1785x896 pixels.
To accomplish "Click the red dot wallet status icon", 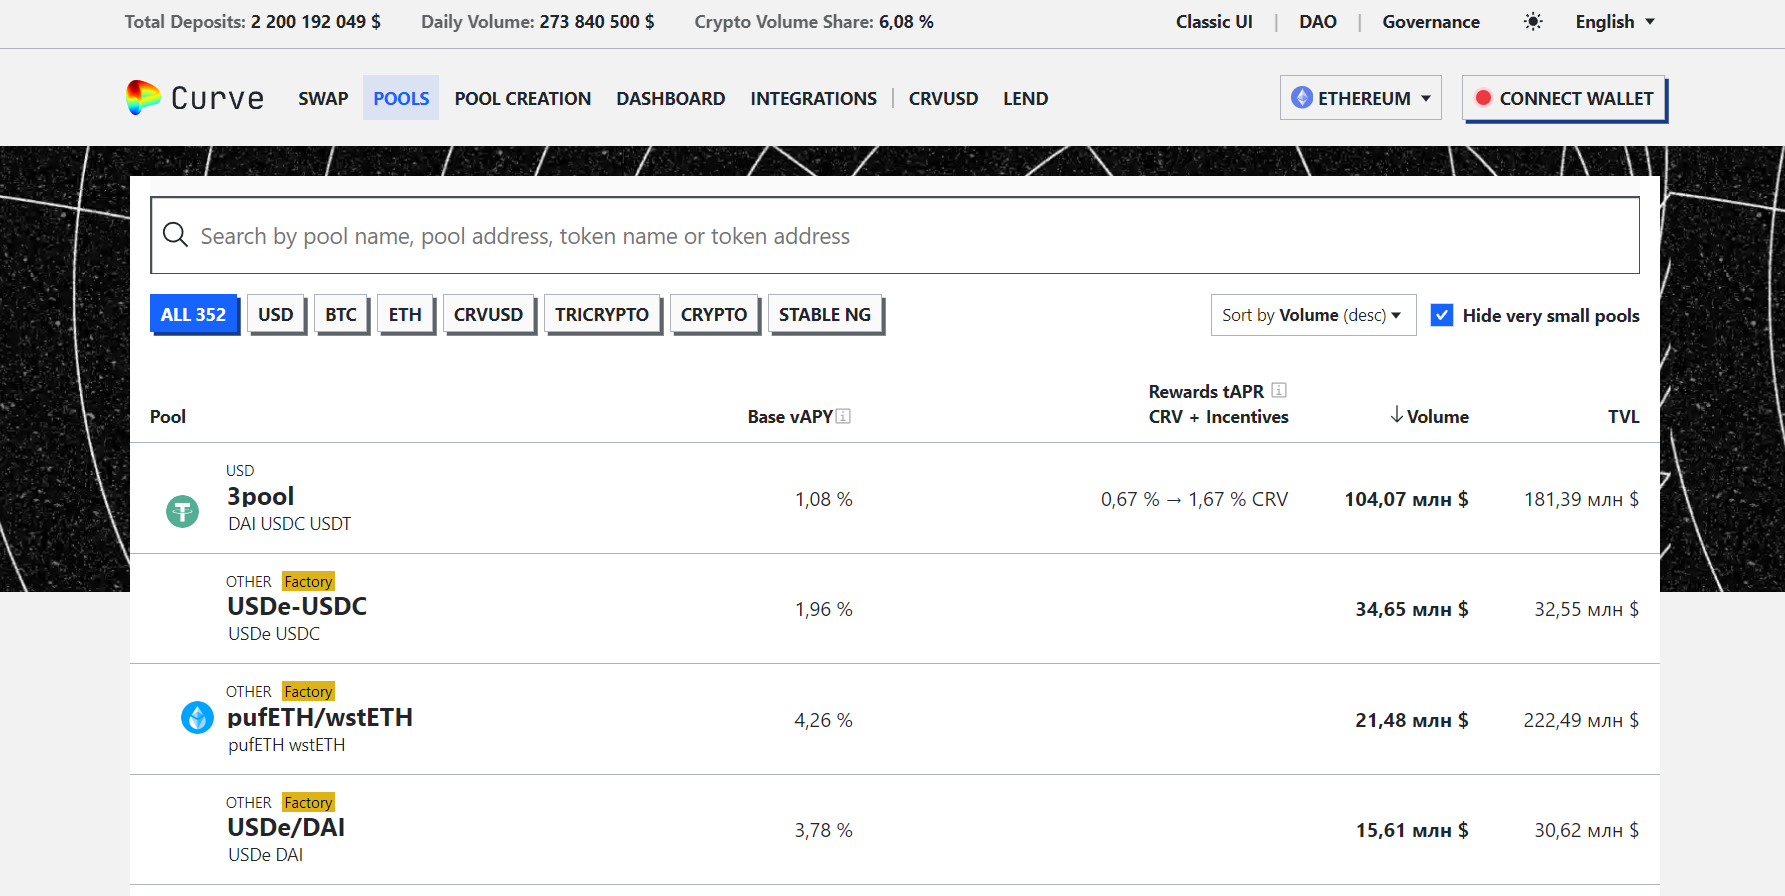I will click(1484, 98).
